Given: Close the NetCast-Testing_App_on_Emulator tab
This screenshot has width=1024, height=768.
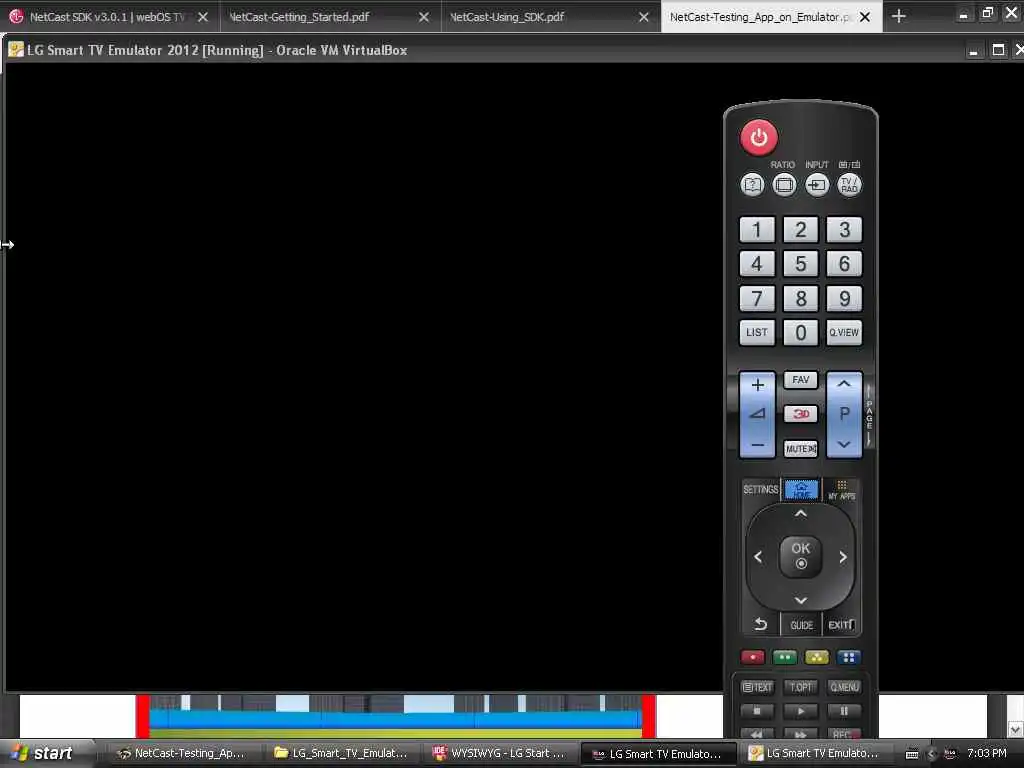Looking at the screenshot, I should 865,17.
